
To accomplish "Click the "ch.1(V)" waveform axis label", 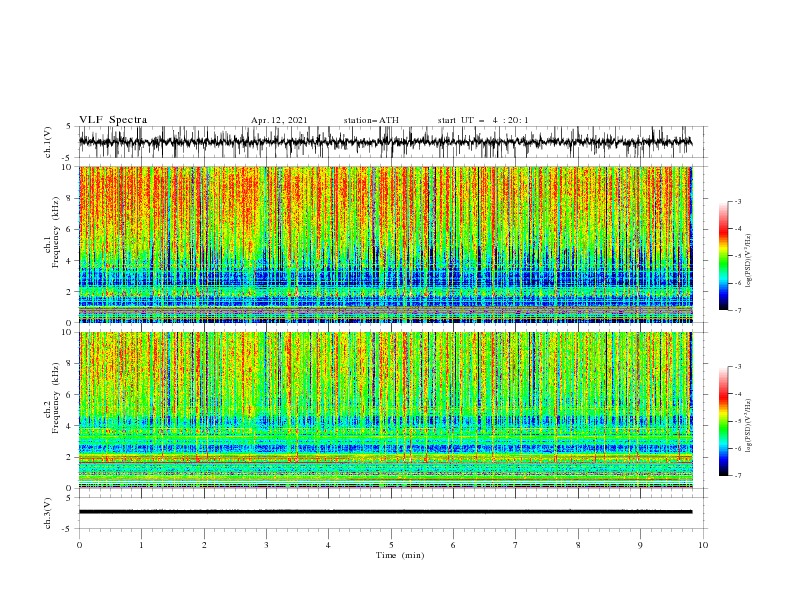I will (48, 142).
